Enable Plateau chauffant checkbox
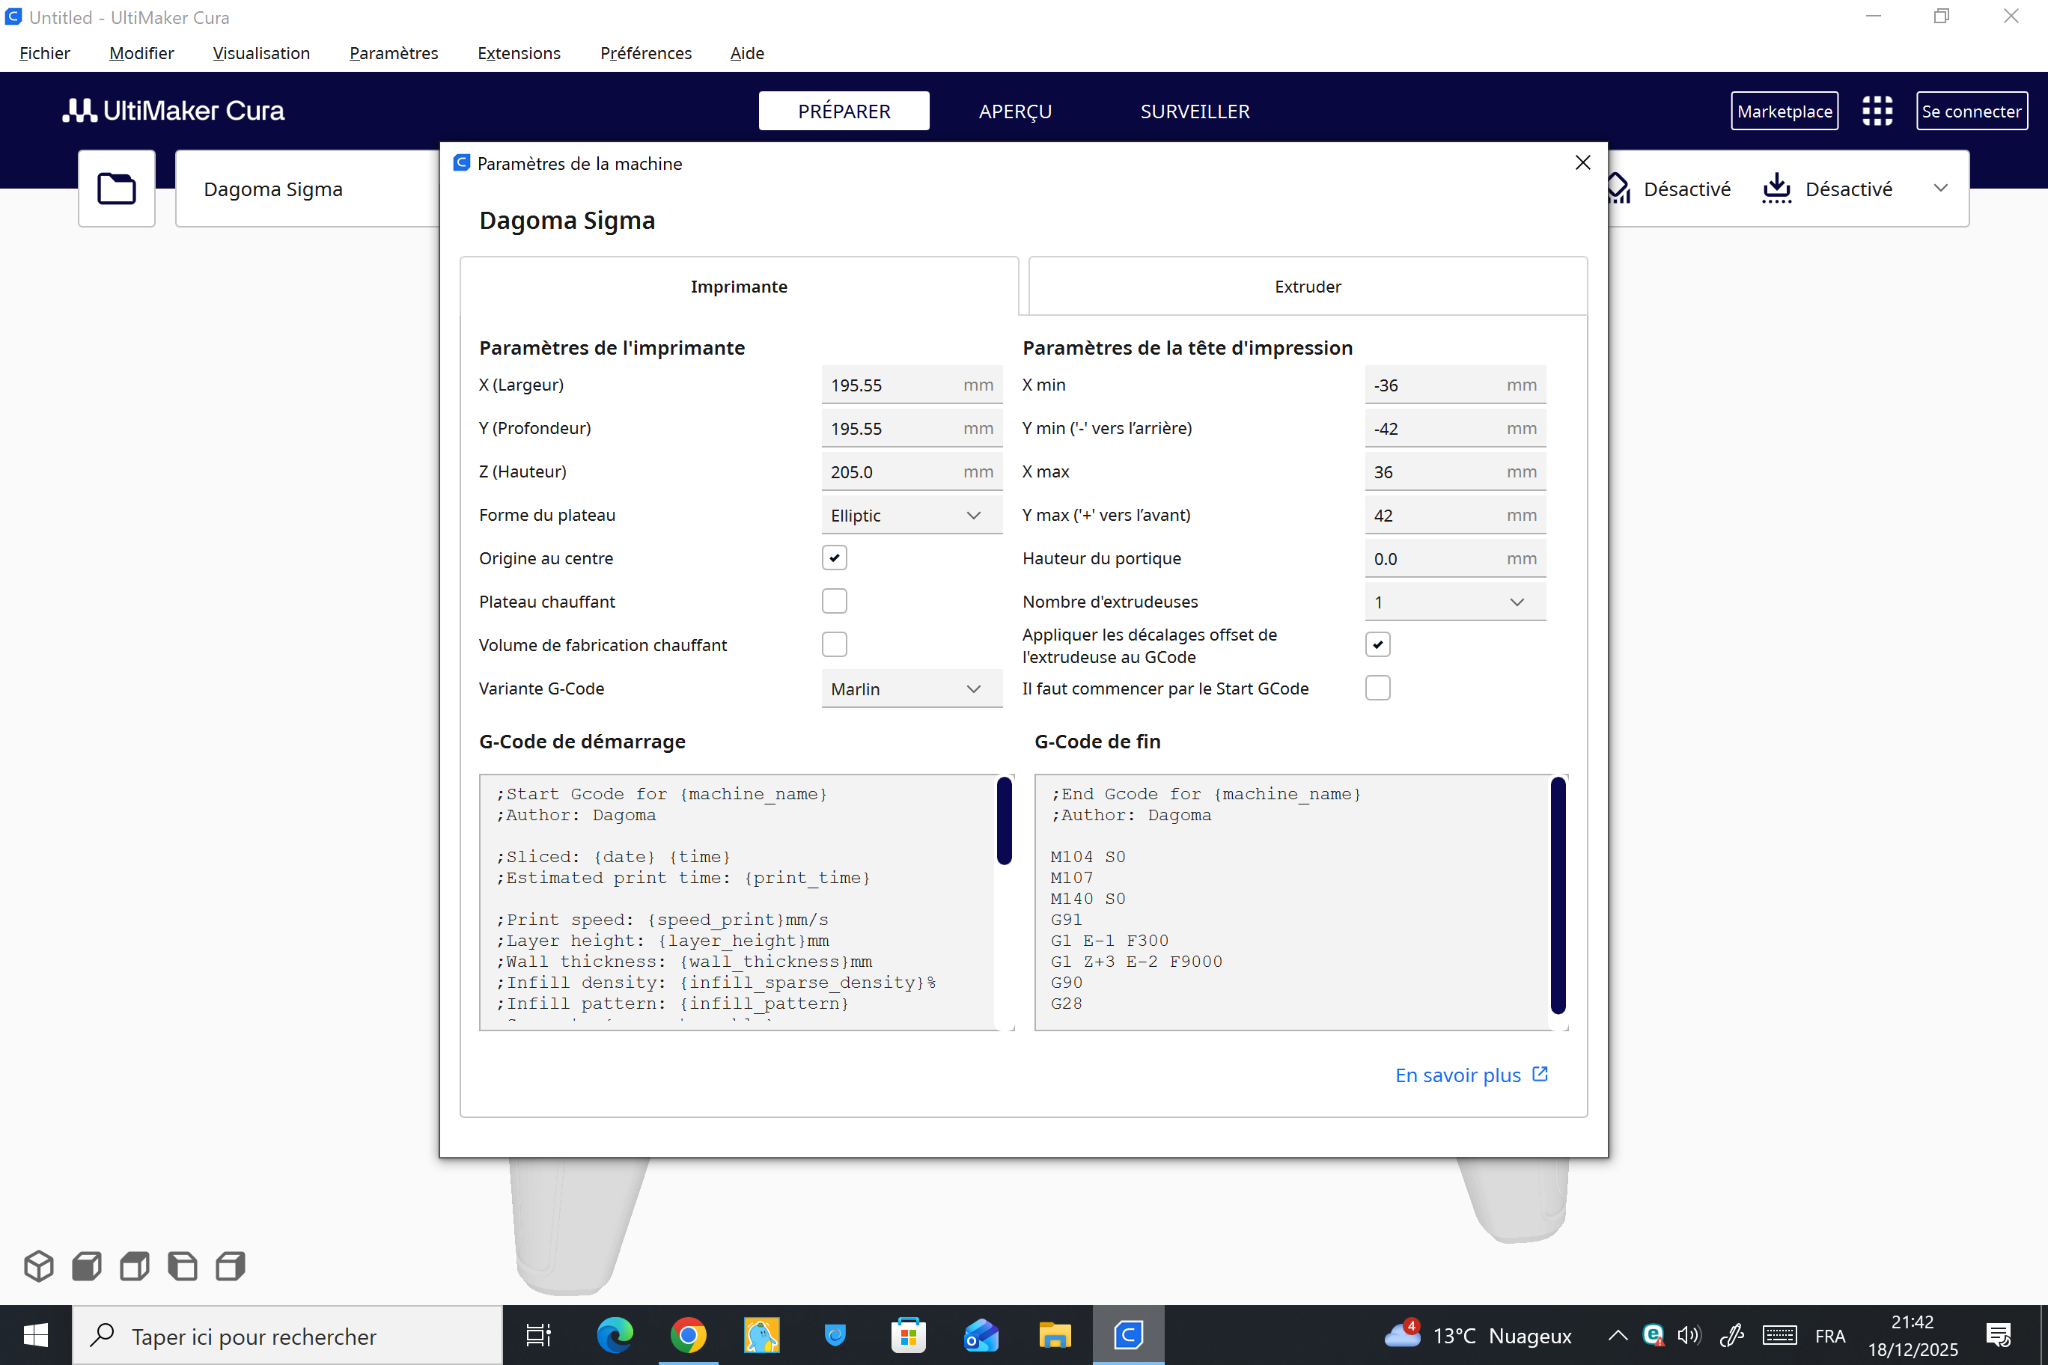The image size is (2048, 1365). [834, 601]
